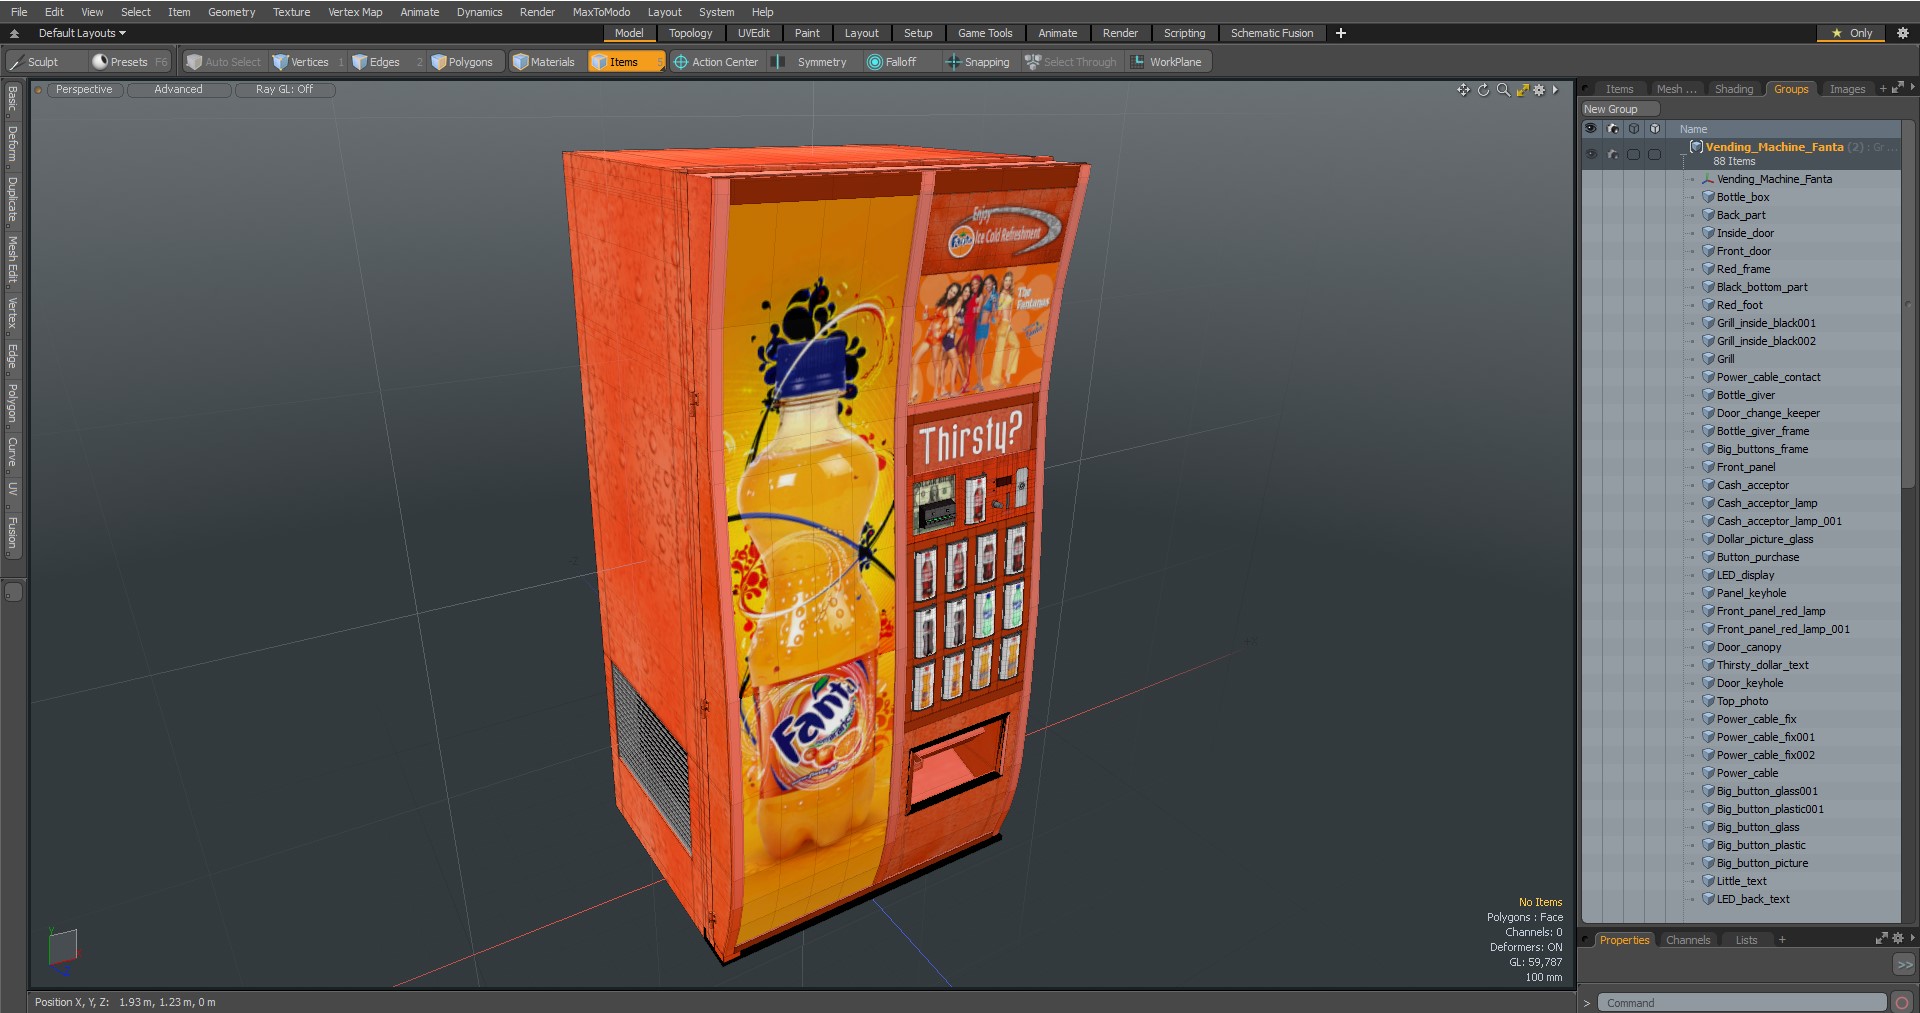Switch to Vertices selection mode
1920x1013 pixels.
[308, 62]
